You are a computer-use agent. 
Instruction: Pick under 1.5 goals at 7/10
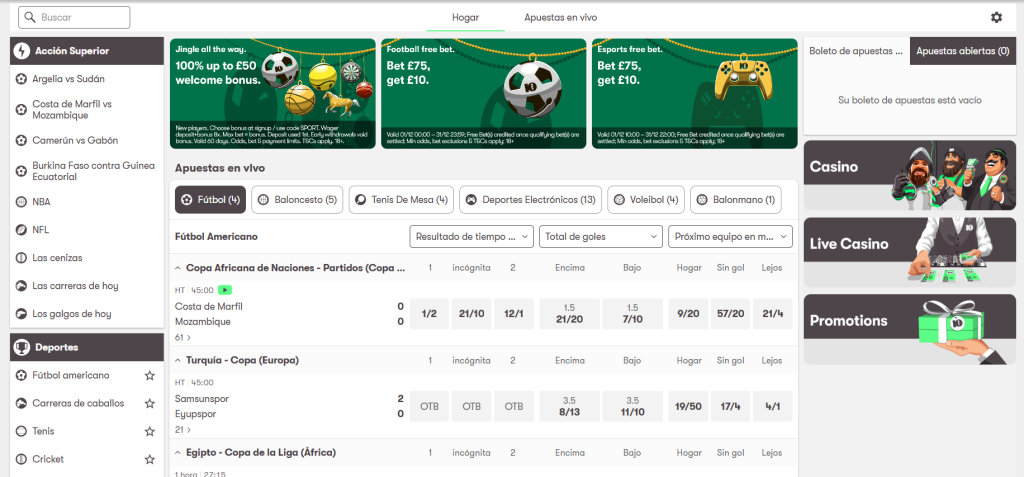click(632, 314)
